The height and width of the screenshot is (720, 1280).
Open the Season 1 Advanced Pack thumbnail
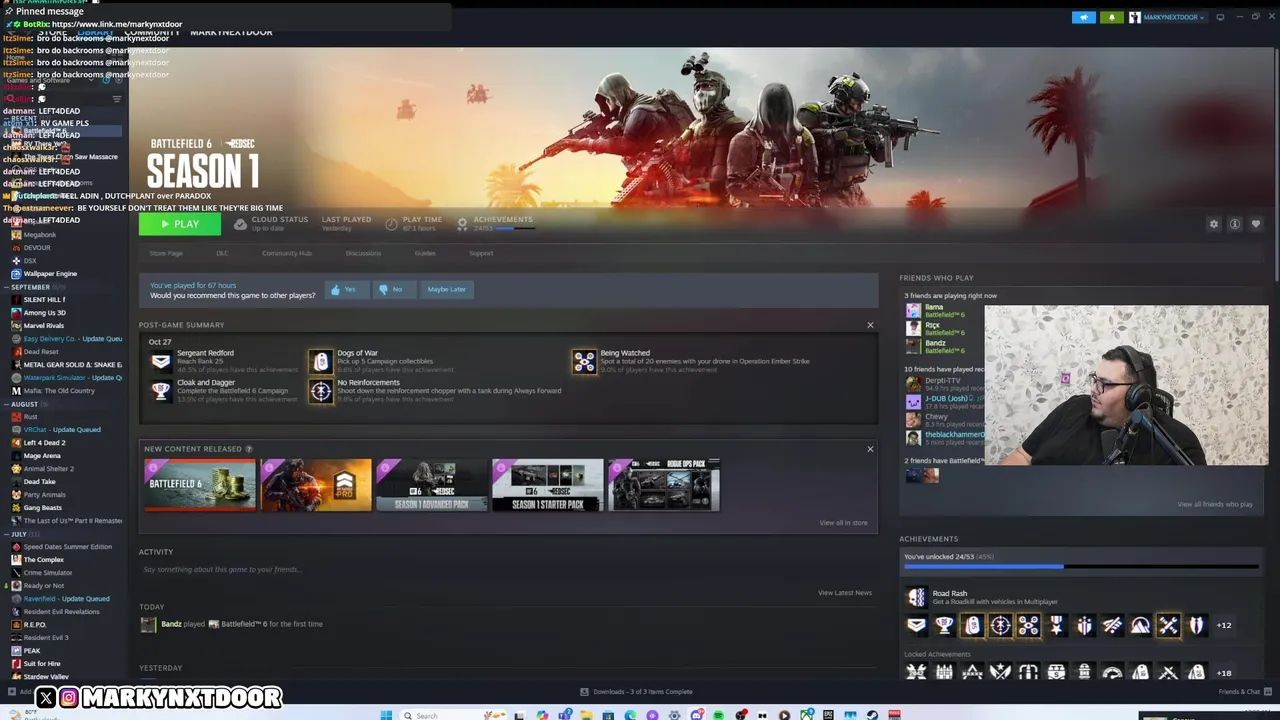(x=431, y=485)
